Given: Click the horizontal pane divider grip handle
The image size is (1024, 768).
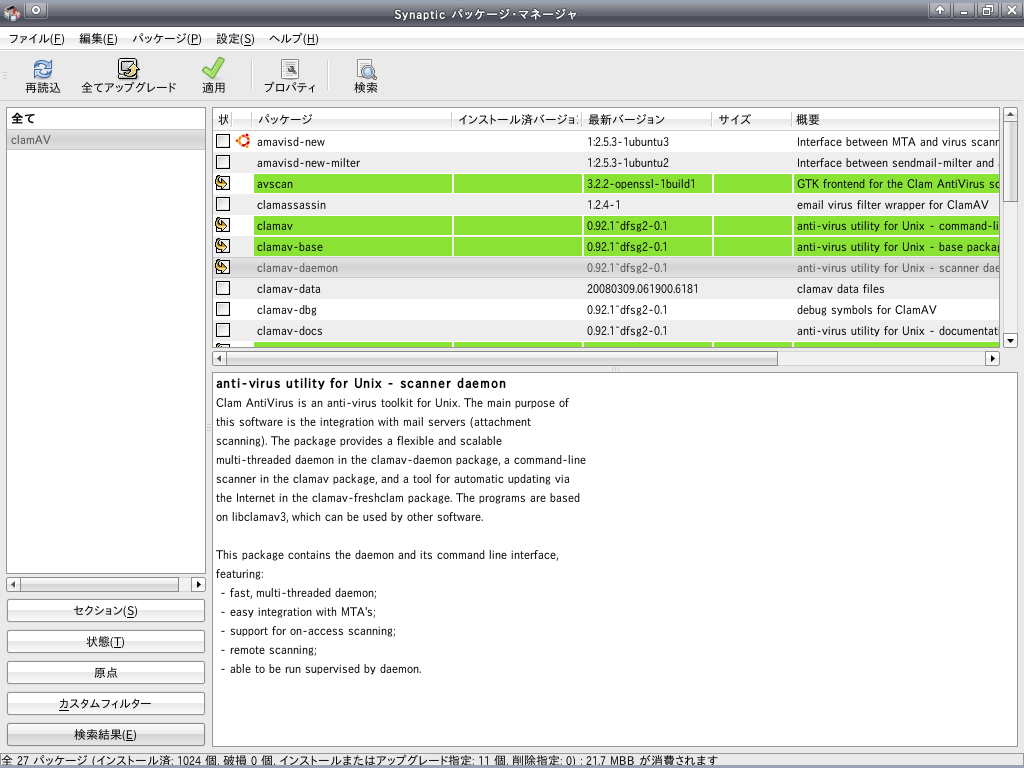Looking at the screenshot, I should pyautogui.click(x=615, y=369).
